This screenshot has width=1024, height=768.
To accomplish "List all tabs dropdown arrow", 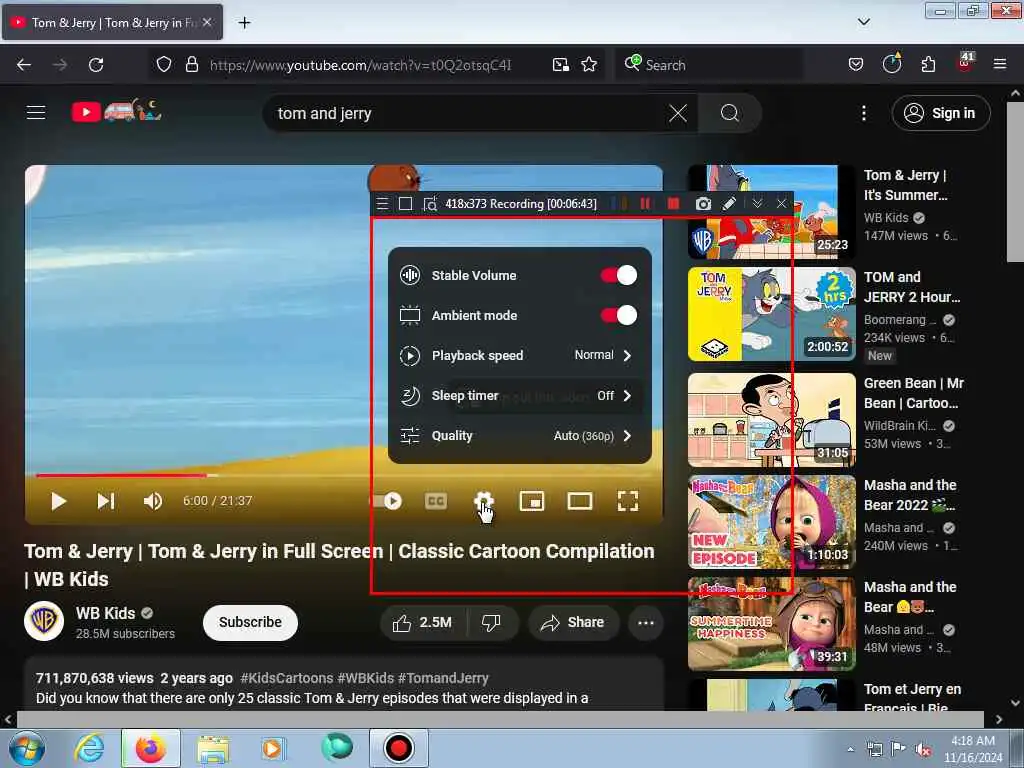I will point(863,22).
